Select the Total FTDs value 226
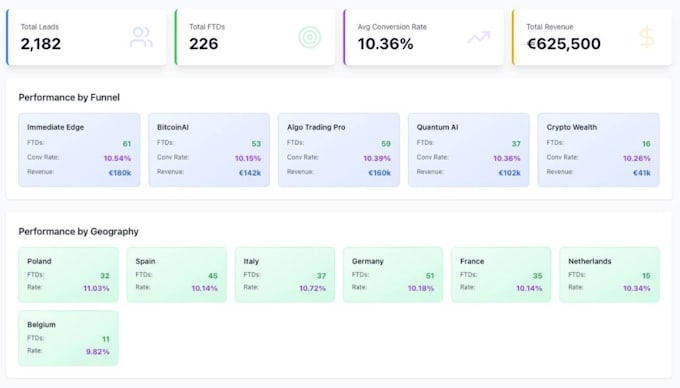 pos(203,44)
